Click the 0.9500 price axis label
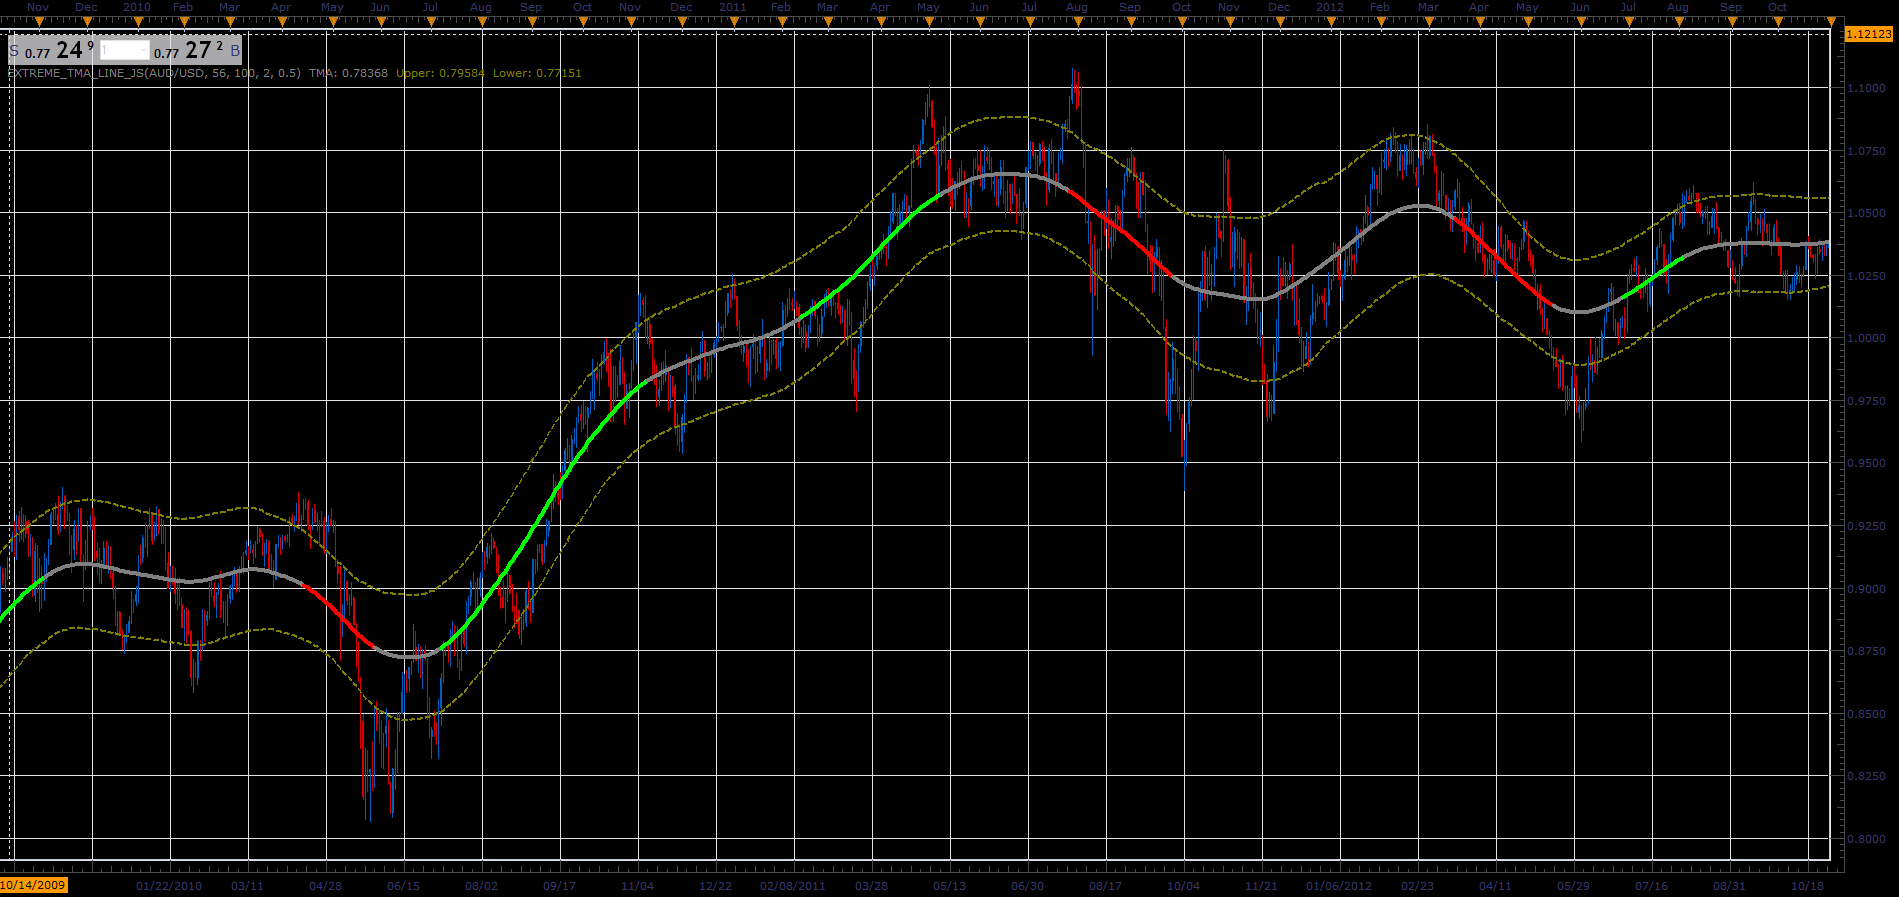This screenshot has width=1899, height=897. [x=1866, y=463]
